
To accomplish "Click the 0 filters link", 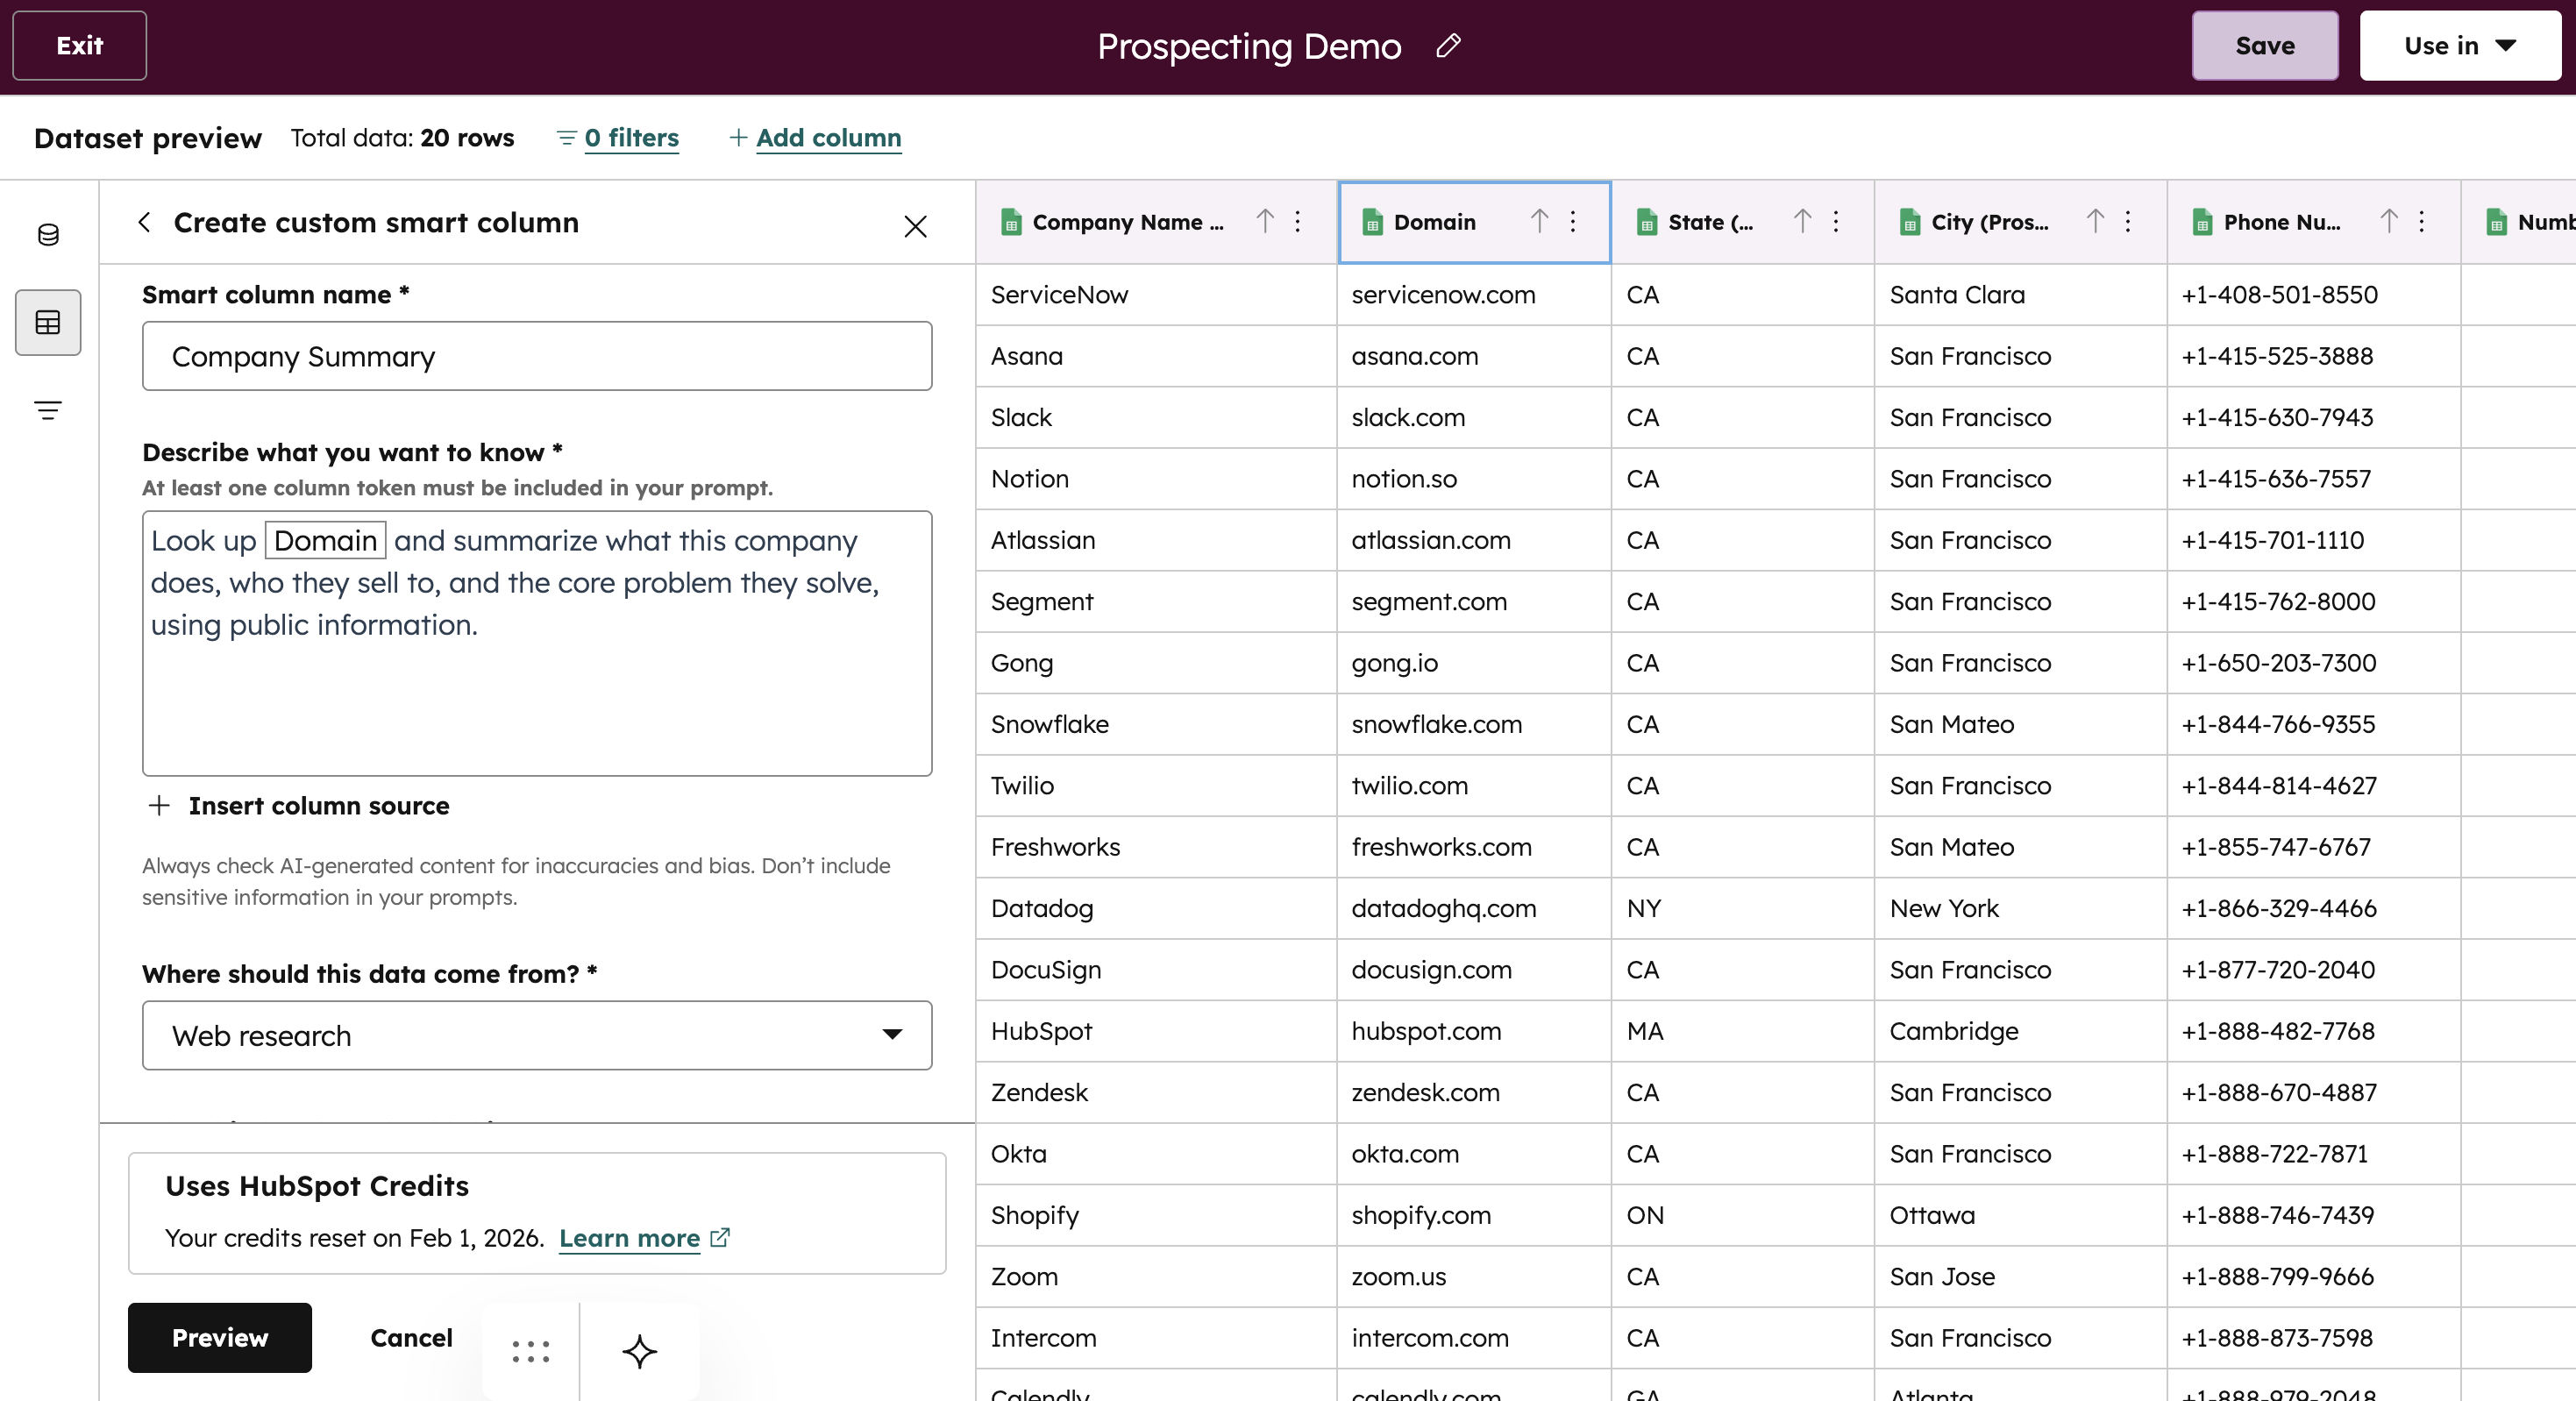I will click(x=630, y=137).
